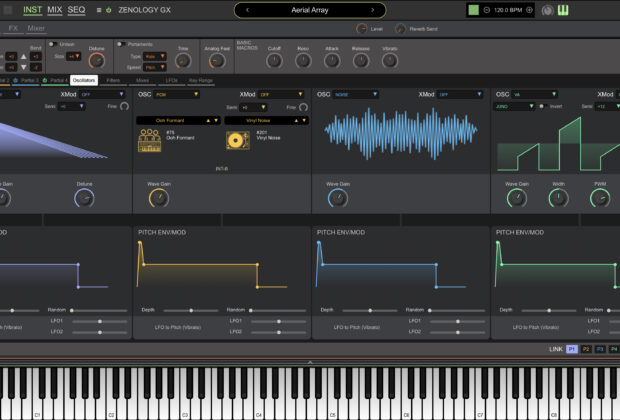Image resolution: width=620 pixels, height=420 pixels.
Task: Click the power icon beside ZENOLOGY GX
Action: coord(108,10)
